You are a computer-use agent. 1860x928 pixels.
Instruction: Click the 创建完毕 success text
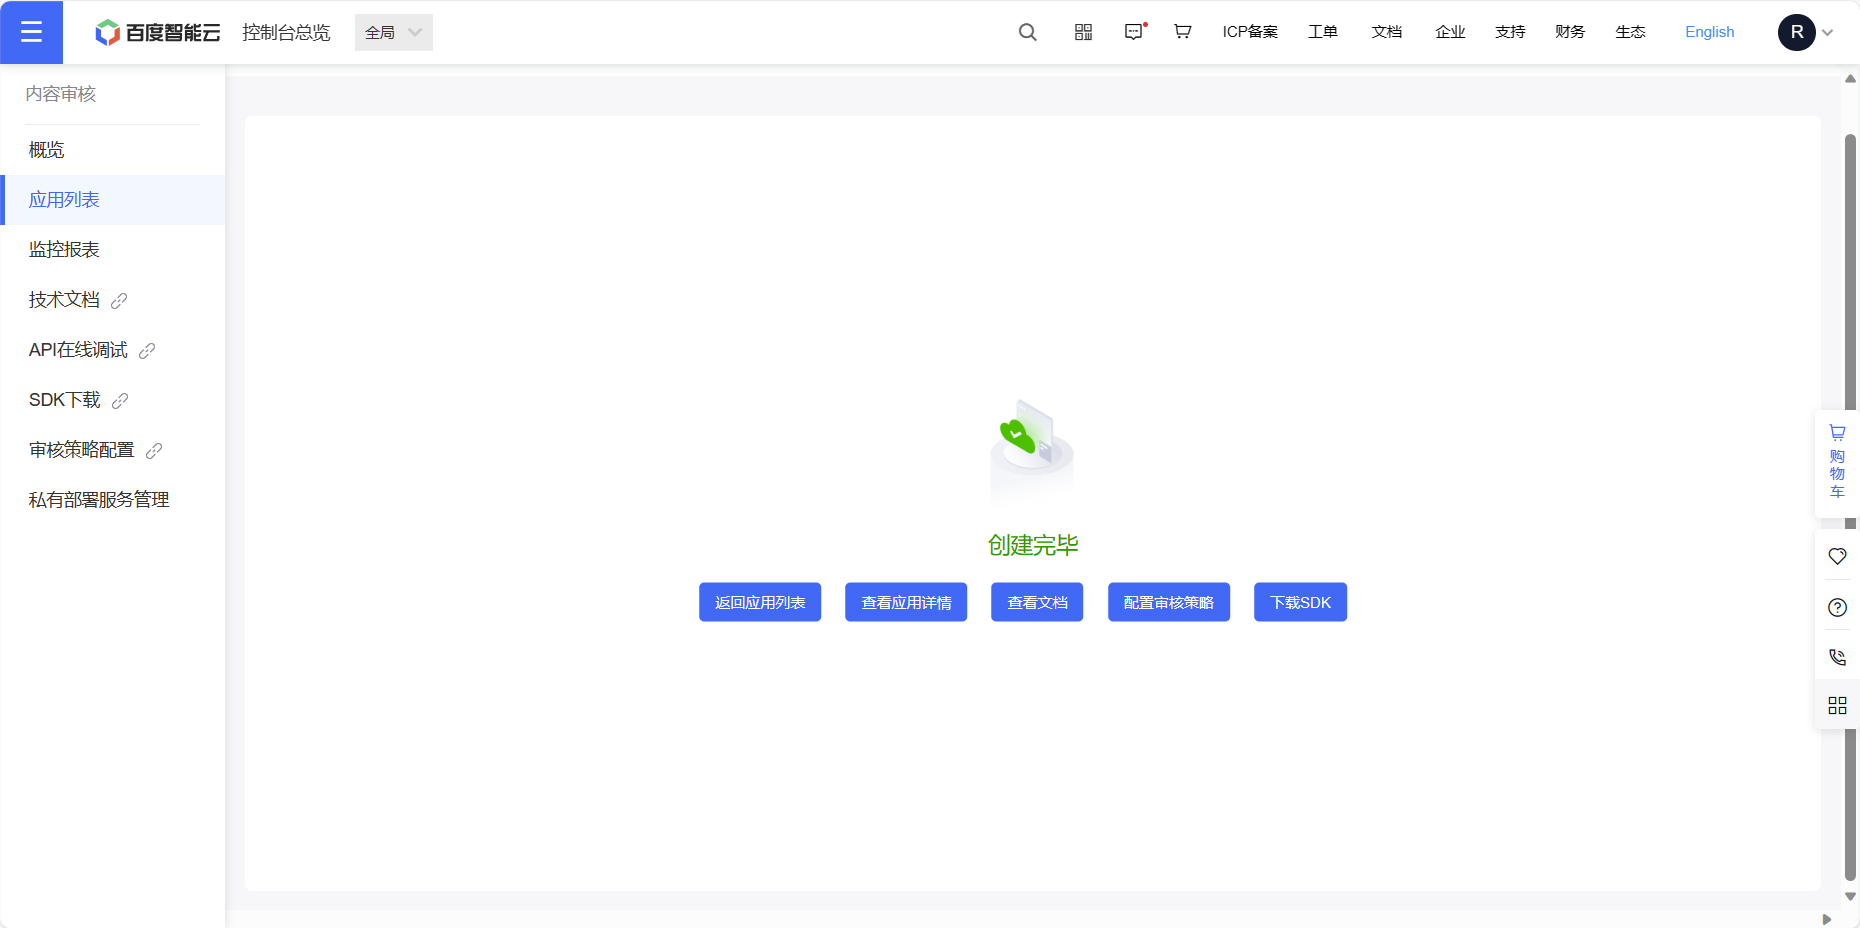click(x=1033, y=545)
